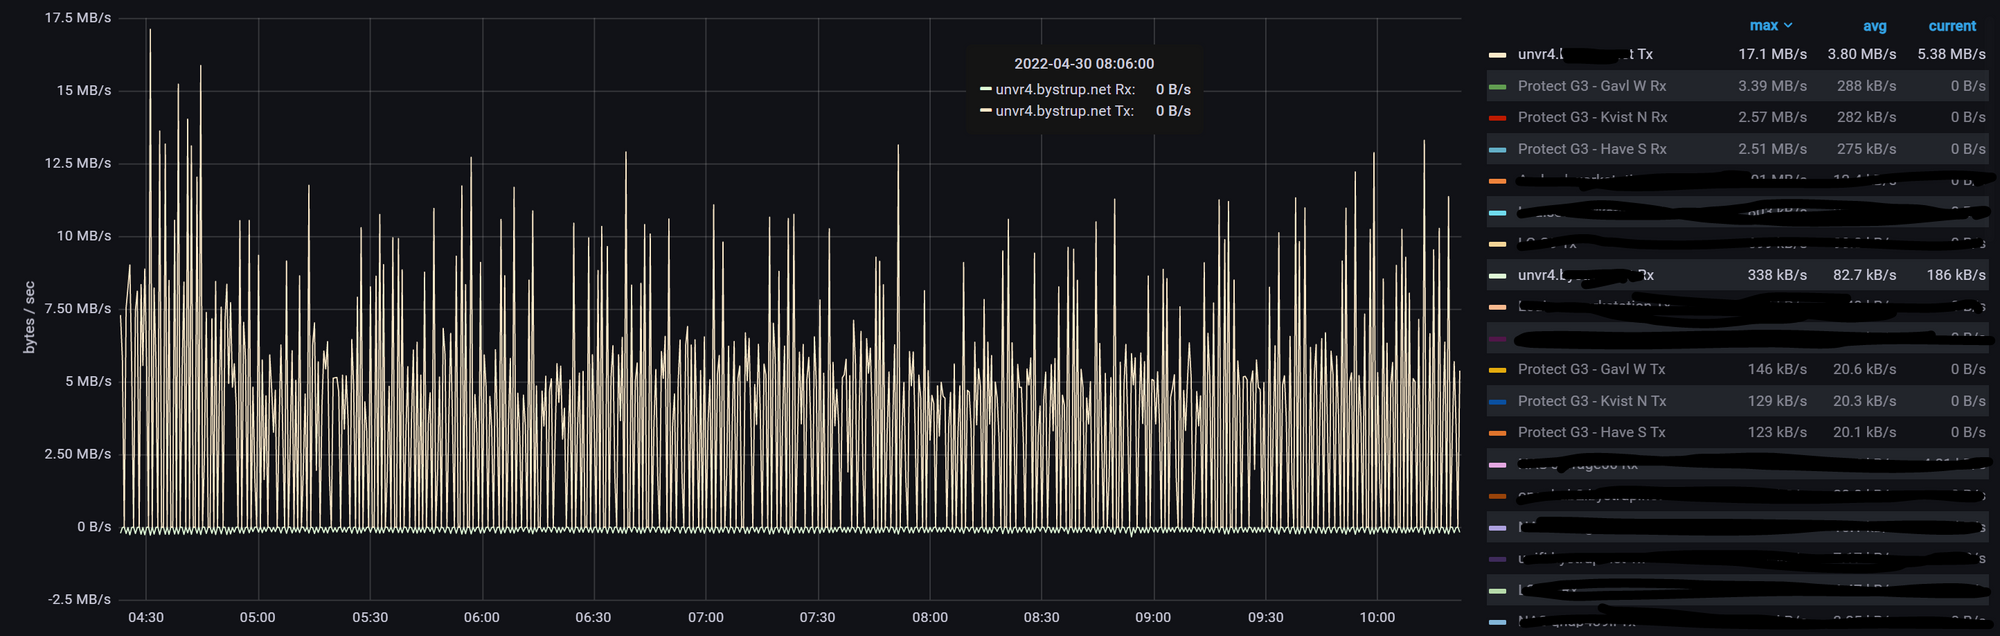The width and height of the screenshot is (2000, 636).
Task: Toggle Protect G3 - Kvist N Rx series visibility
Action: (1592, 117)
